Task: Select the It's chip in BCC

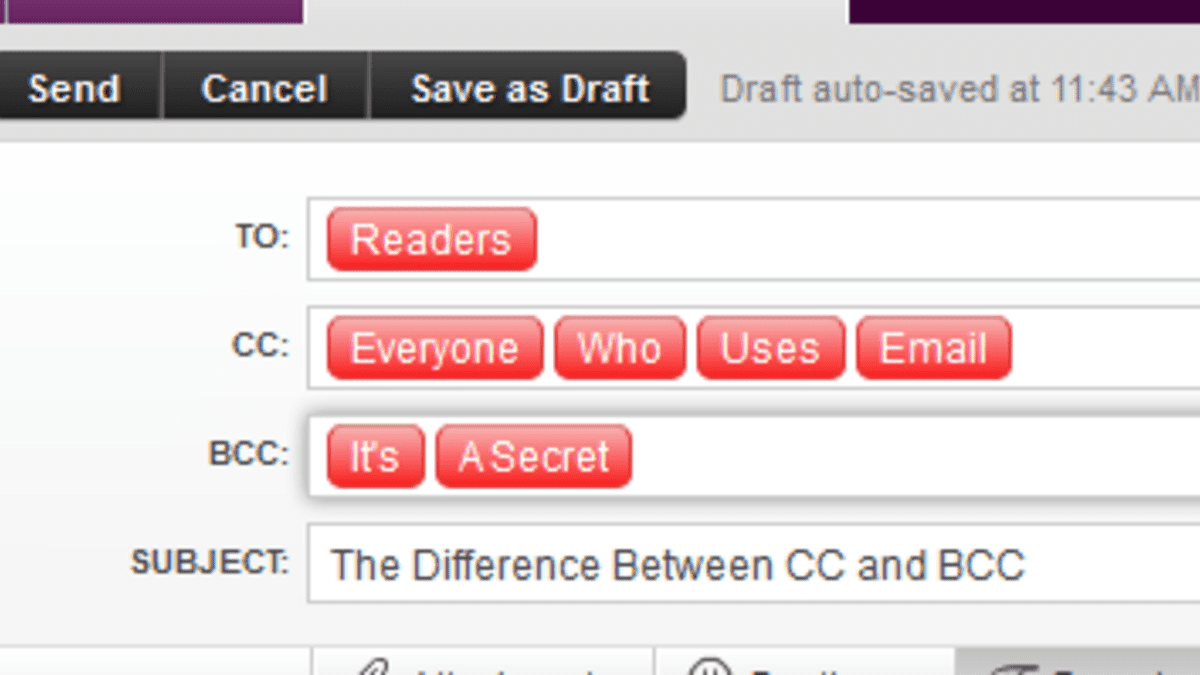Action: pyautogui.click(x=375, y=456)
